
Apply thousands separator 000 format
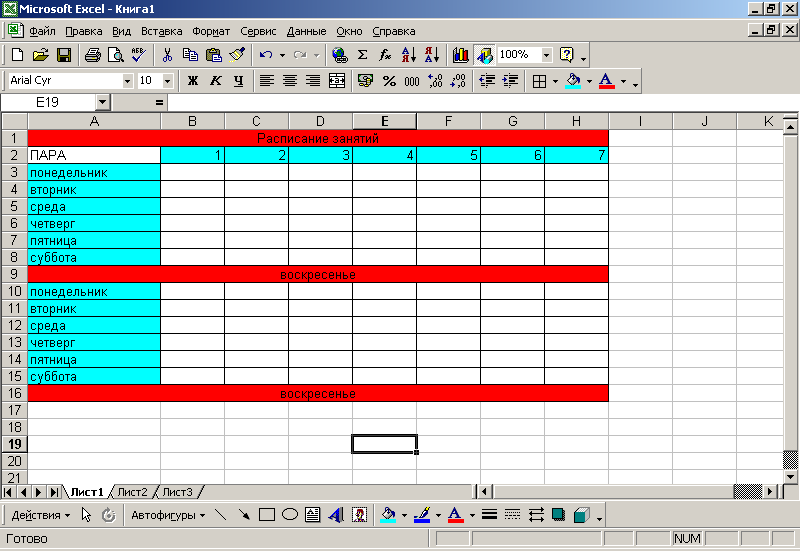tap(412, 81)
